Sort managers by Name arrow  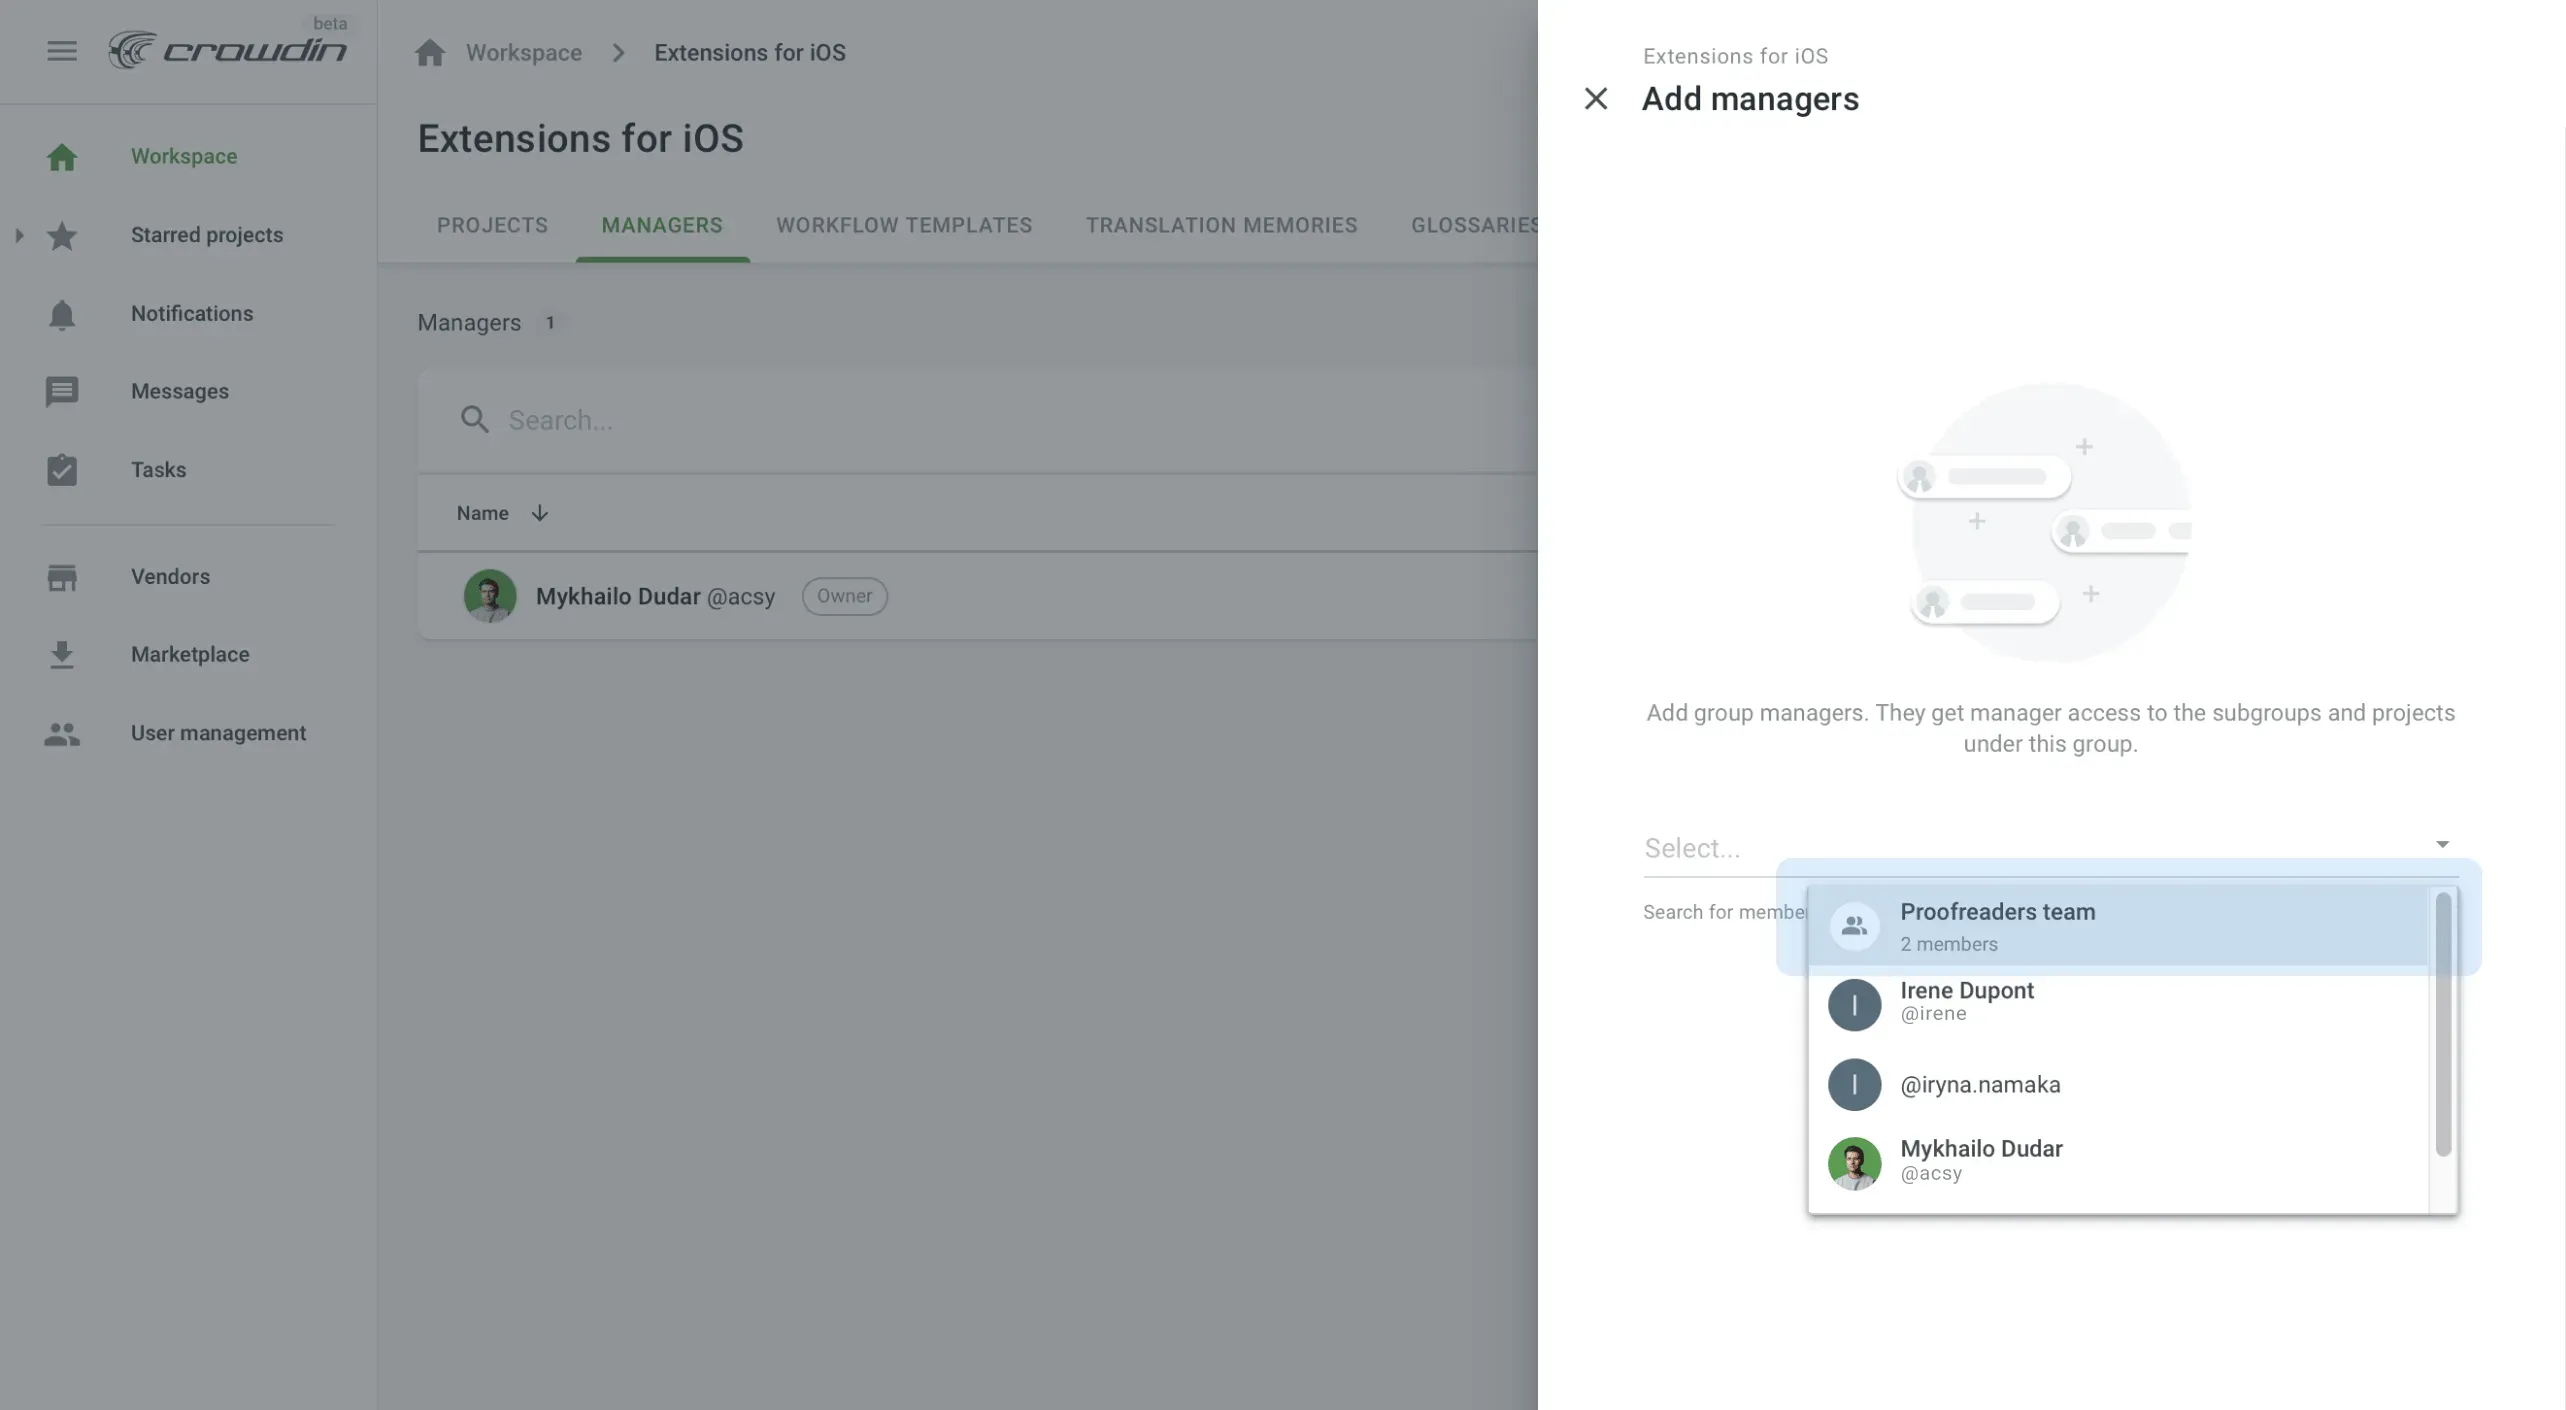point(540,514)
